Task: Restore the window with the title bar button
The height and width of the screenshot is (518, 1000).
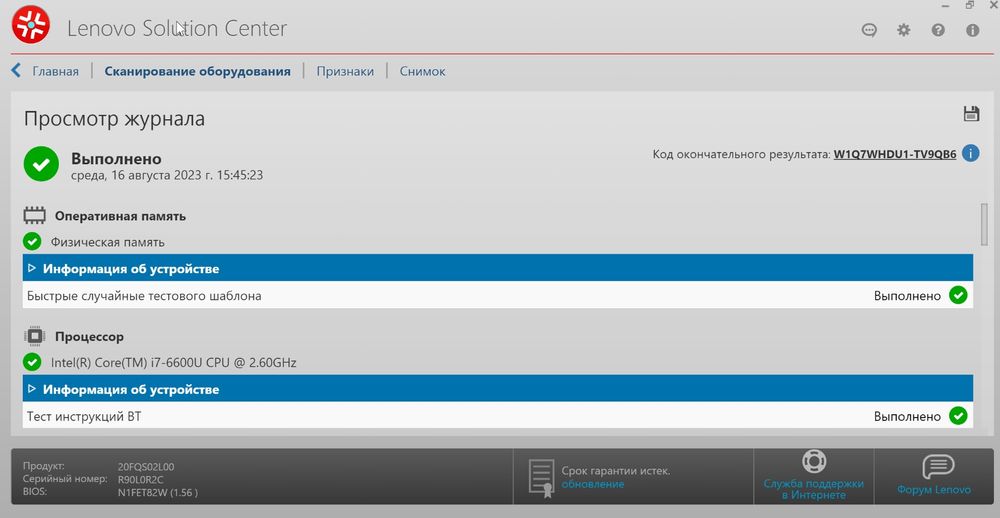Action: (969, 4)
